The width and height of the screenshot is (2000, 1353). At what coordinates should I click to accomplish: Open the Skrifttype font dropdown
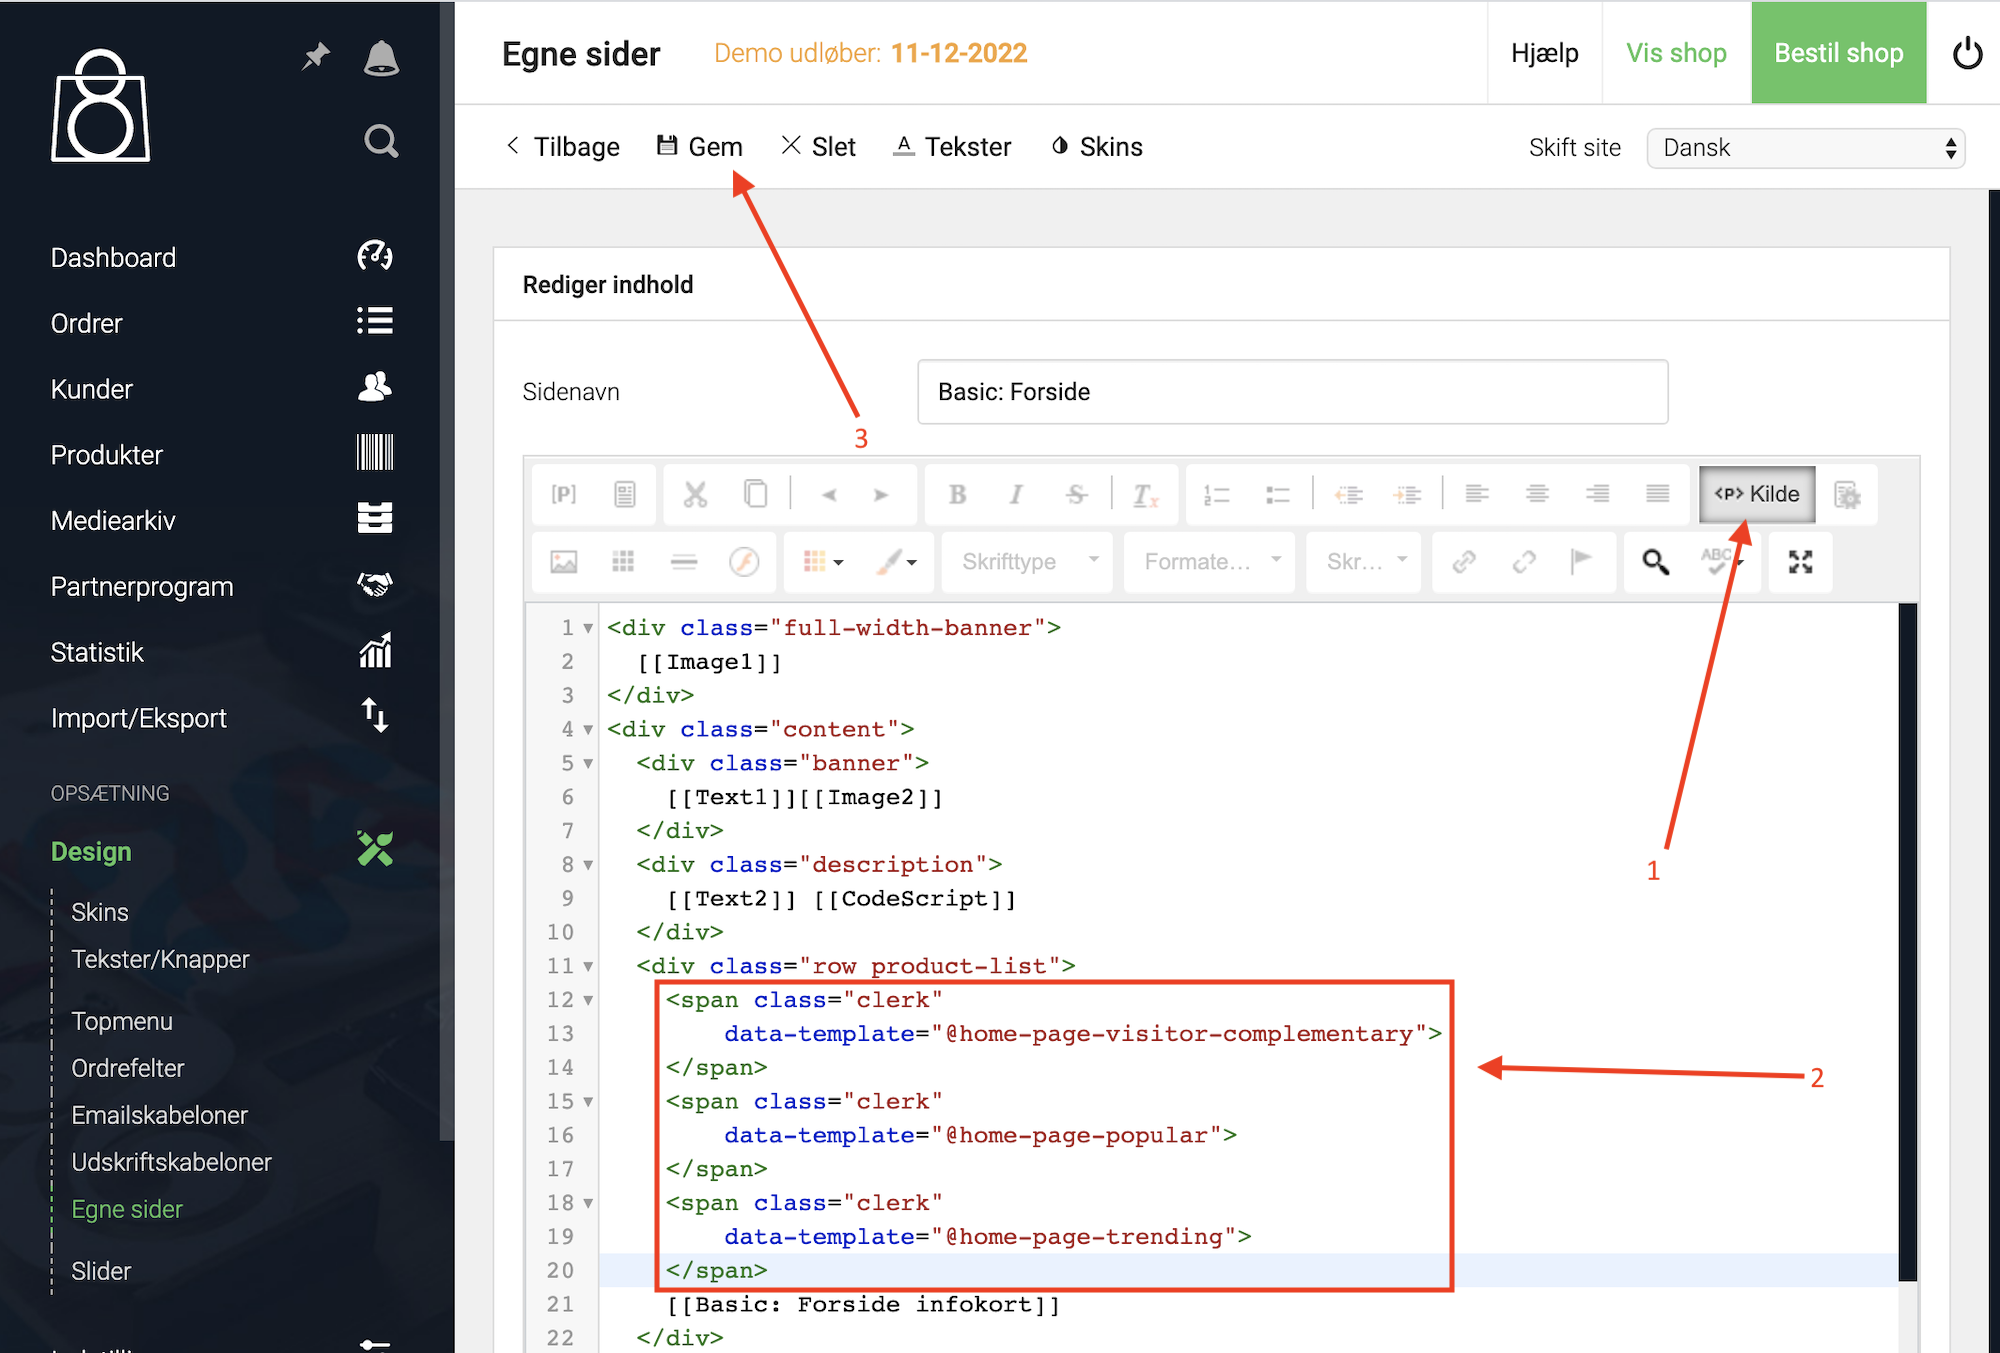point(1029,562)
